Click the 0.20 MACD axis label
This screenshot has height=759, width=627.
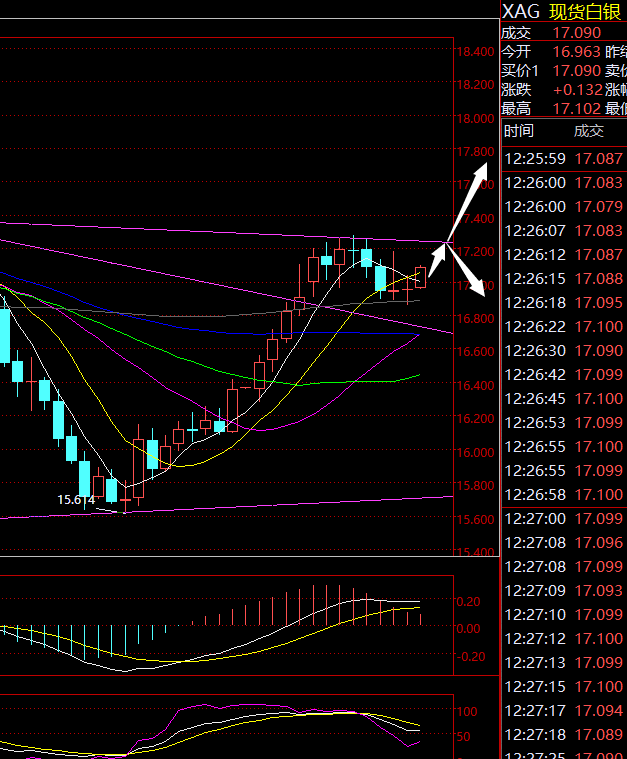pyautogui.click(x=468, y=602)
